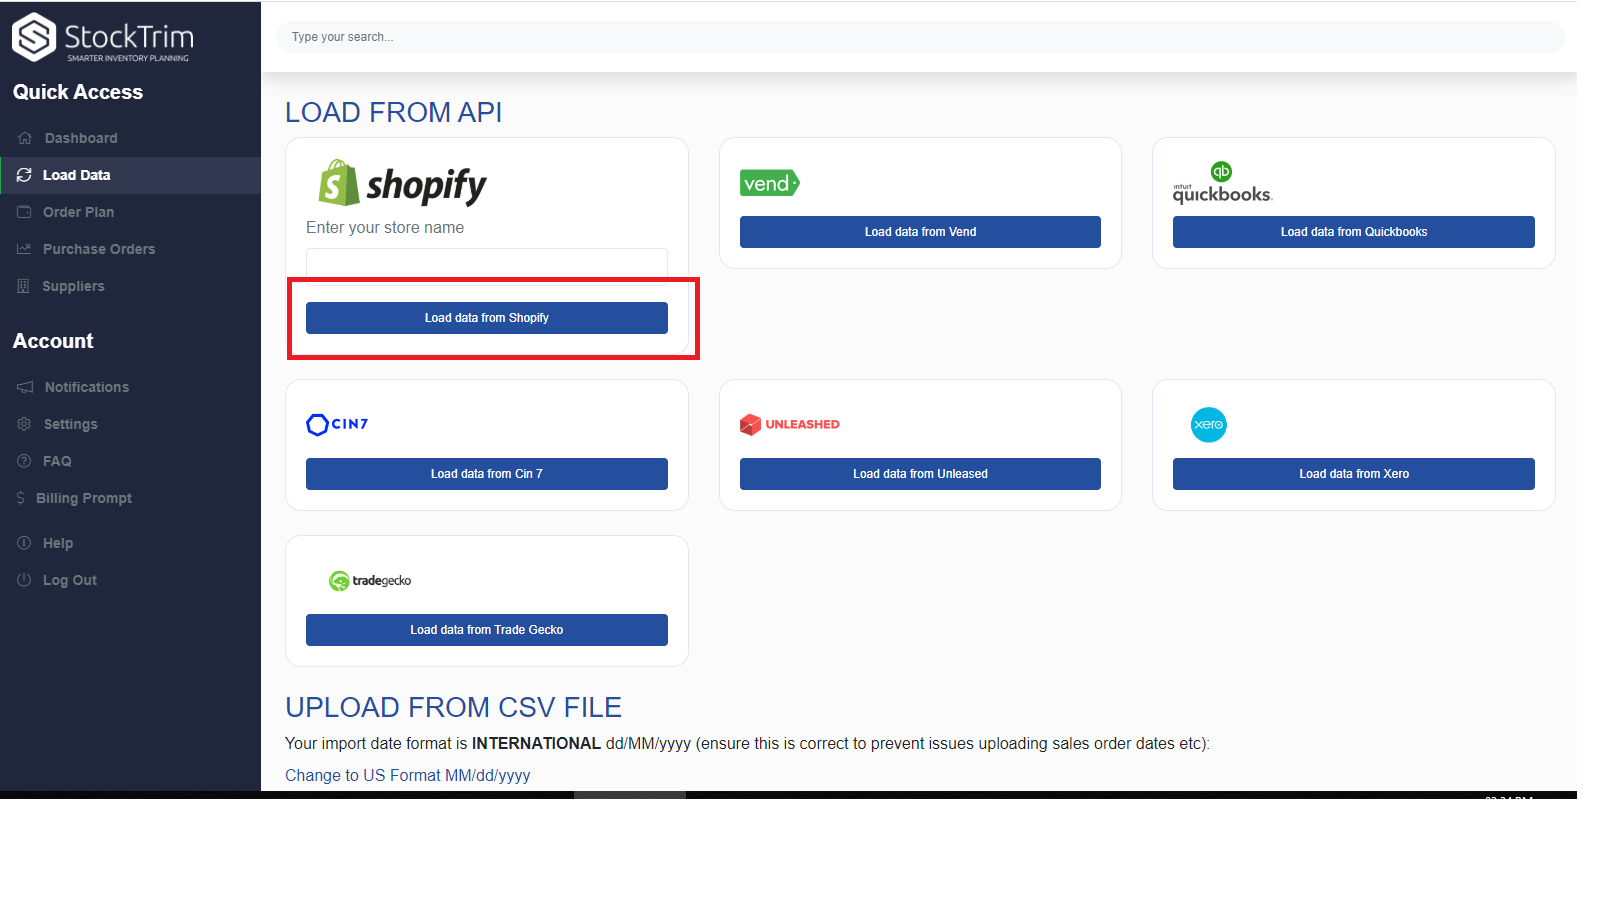Click the Xero logo
The image size is (1600, 900).
1209,424
